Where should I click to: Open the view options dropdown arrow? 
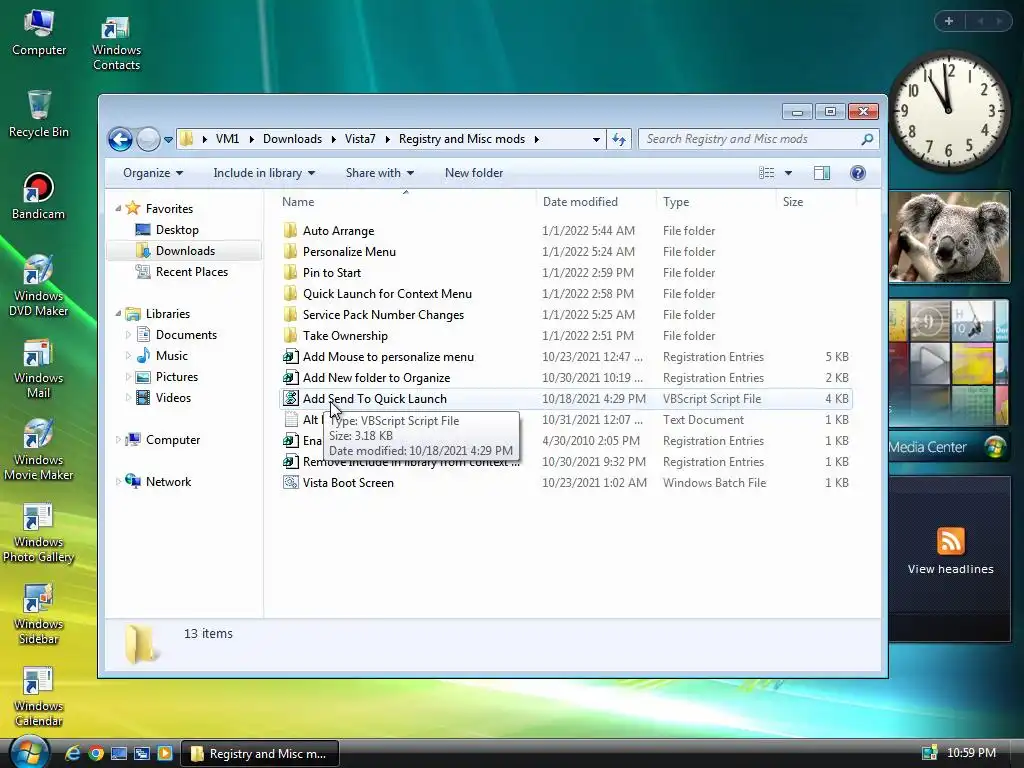coord(788,173)
